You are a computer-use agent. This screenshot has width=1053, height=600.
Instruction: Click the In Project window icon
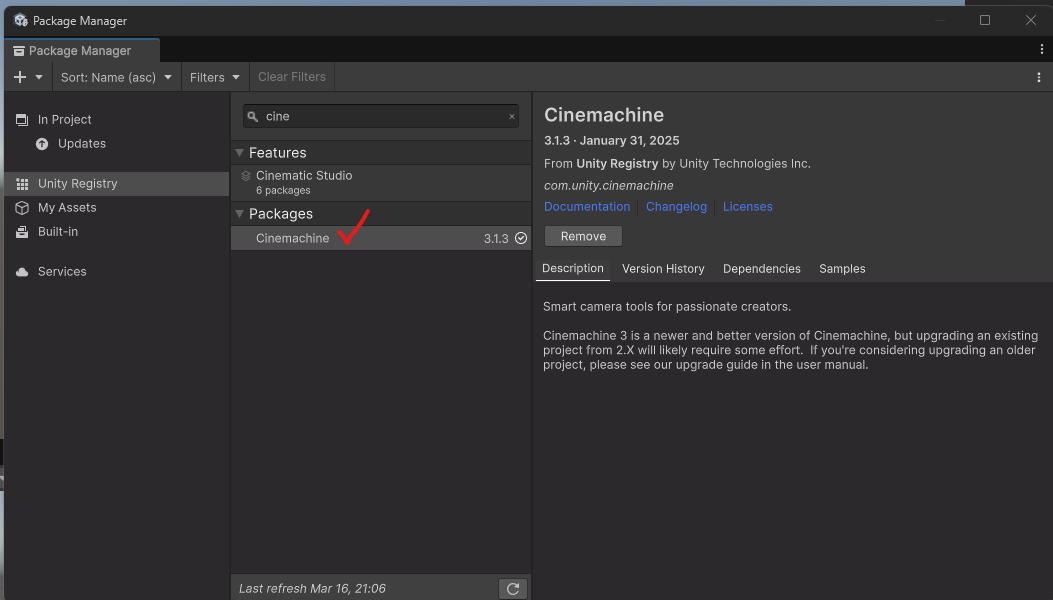[22, 120]
